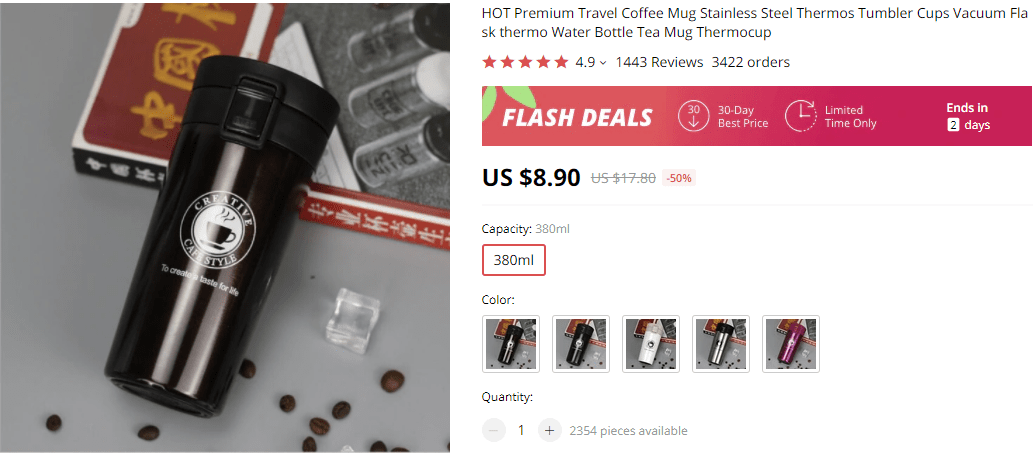Choose the first black mug color thumbnail
Viewport: 1033px width, 457px height.
[x=511, y=344]
